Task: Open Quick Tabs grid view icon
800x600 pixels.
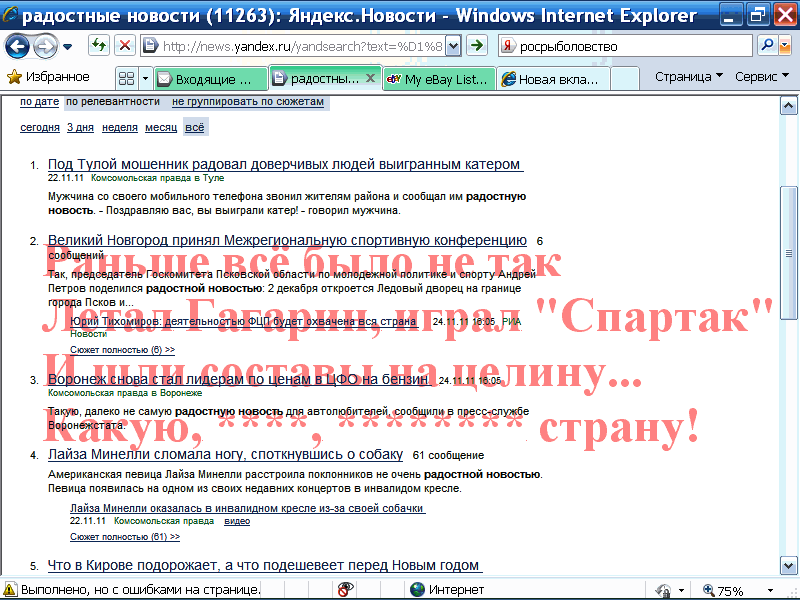Action: pyautogui.click(x=126, y=78)
